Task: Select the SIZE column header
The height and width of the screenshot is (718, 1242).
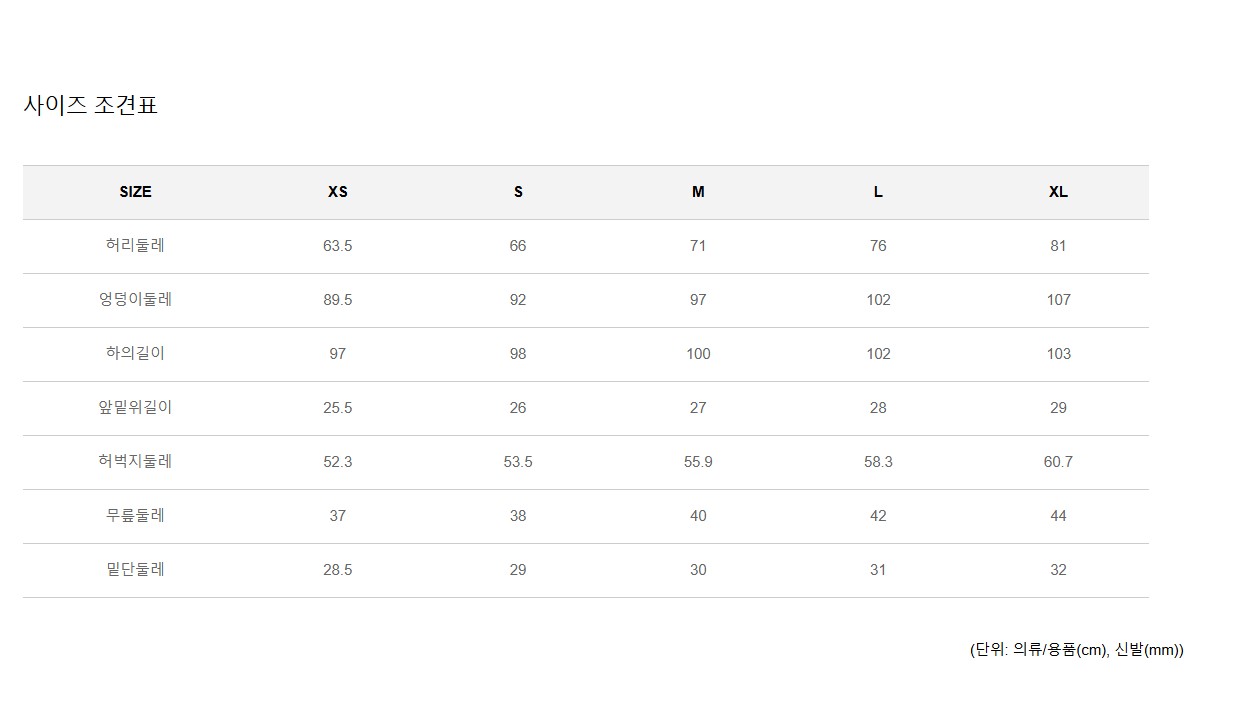Action: [135, 192]
